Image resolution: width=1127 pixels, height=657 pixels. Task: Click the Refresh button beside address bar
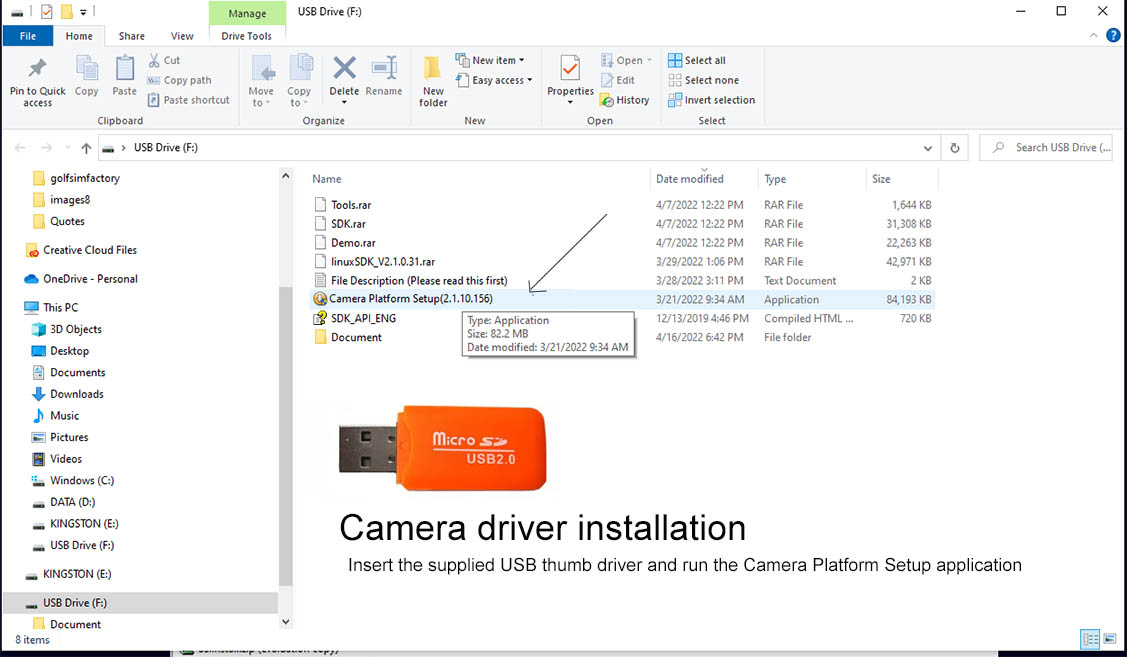pos(955,148)
